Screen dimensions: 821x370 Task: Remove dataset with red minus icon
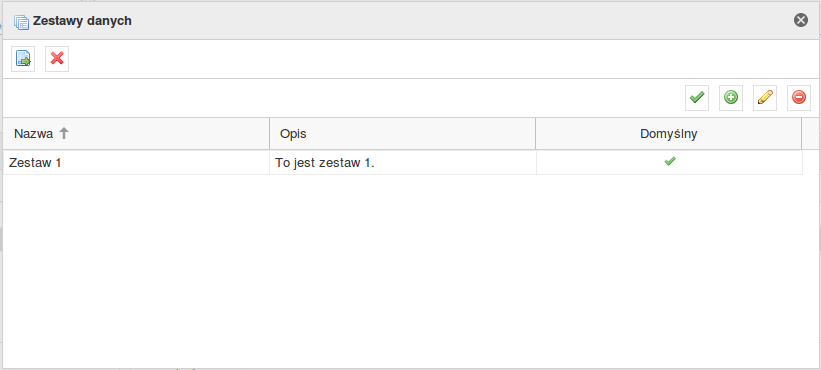click(798, 98)
